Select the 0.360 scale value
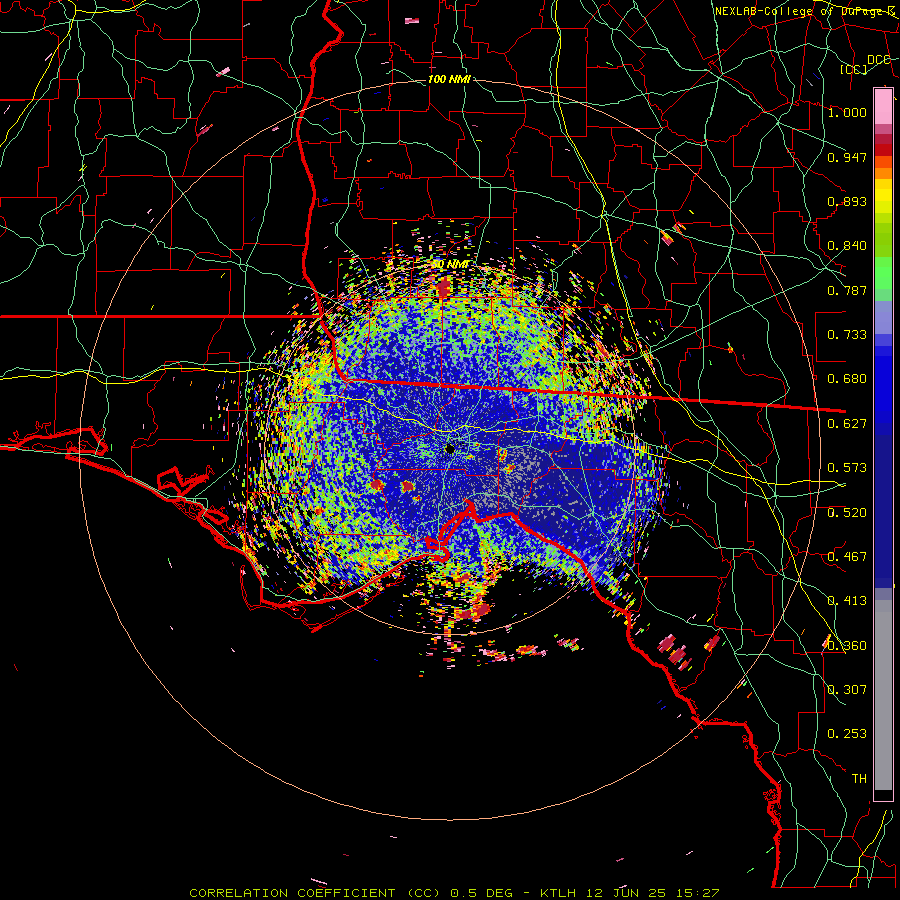 point(847,646)
